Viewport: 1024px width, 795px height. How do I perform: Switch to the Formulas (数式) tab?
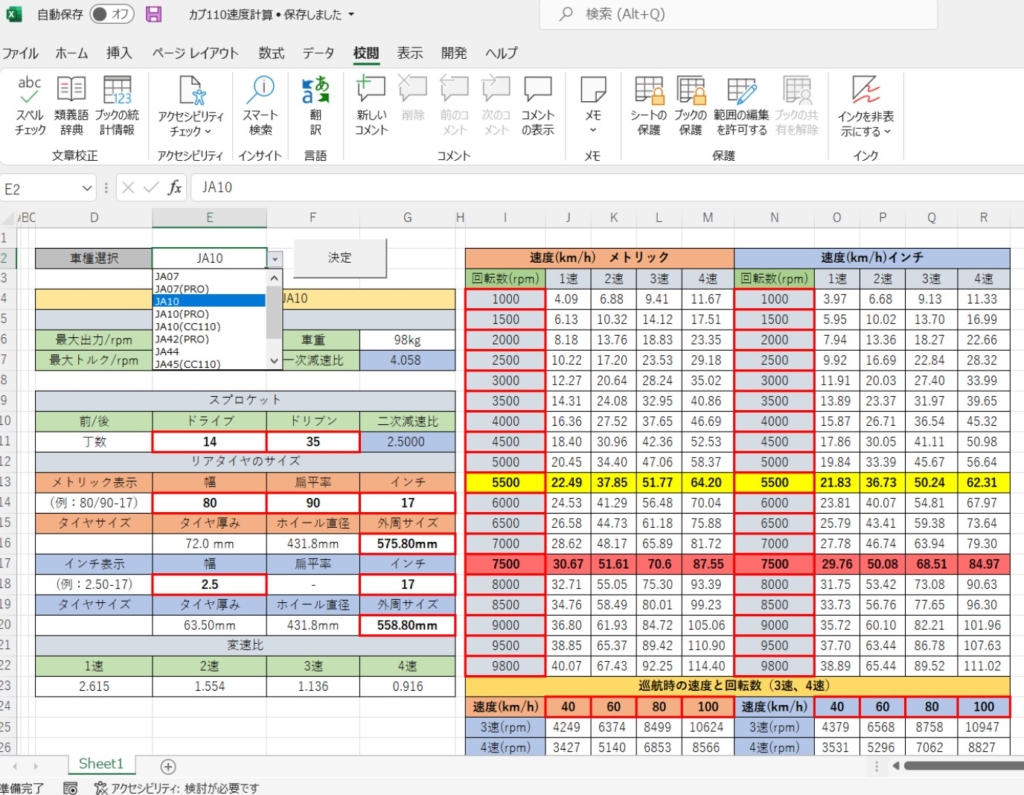pos(271,53)
